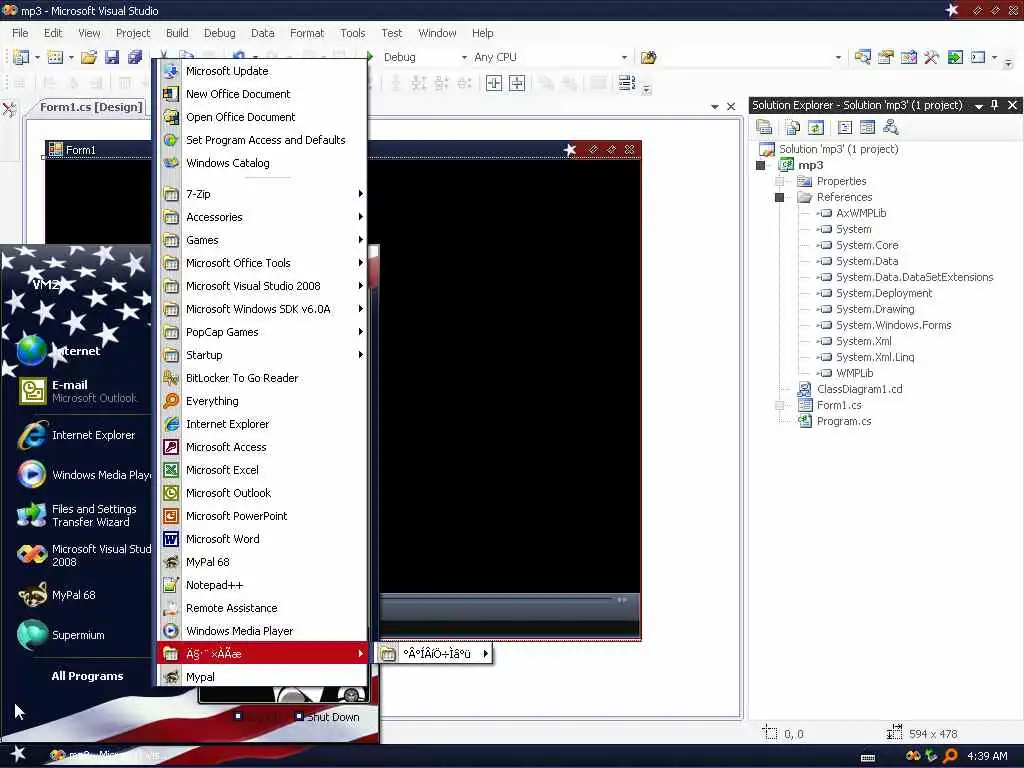Image resolution: width=1024 pixels, height=768 pixels.
Task: Open the Format menu
Action: click(x=307, y=33)
